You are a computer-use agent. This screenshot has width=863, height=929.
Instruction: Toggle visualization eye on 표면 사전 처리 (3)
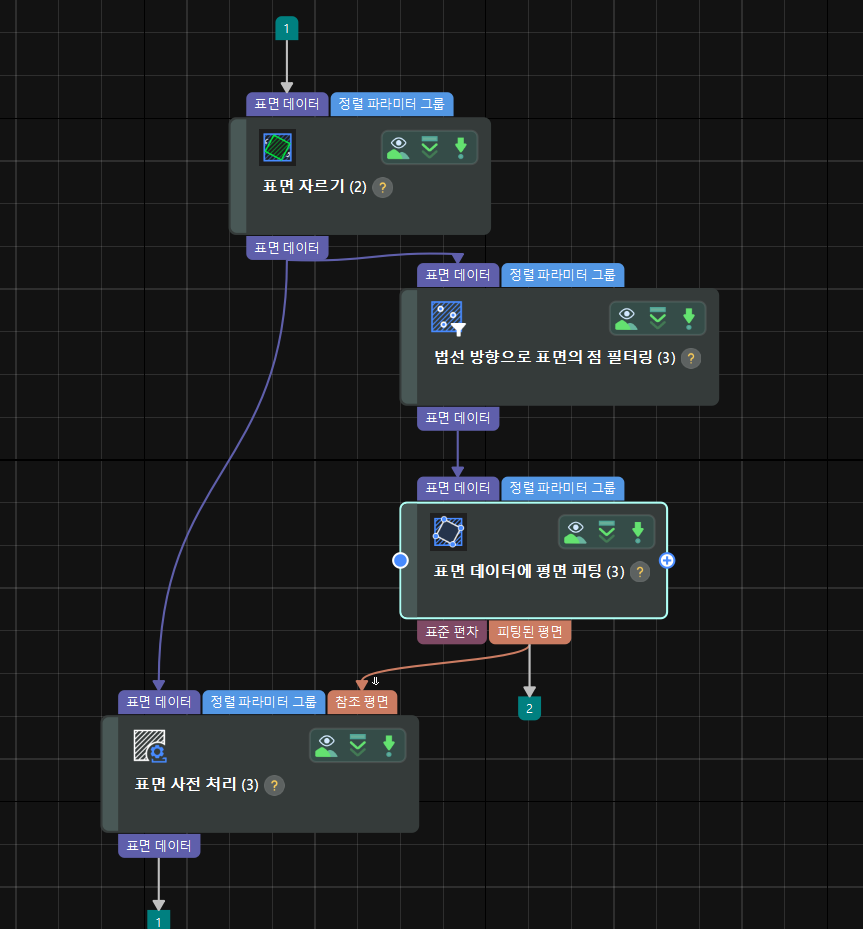coord(326,745)
